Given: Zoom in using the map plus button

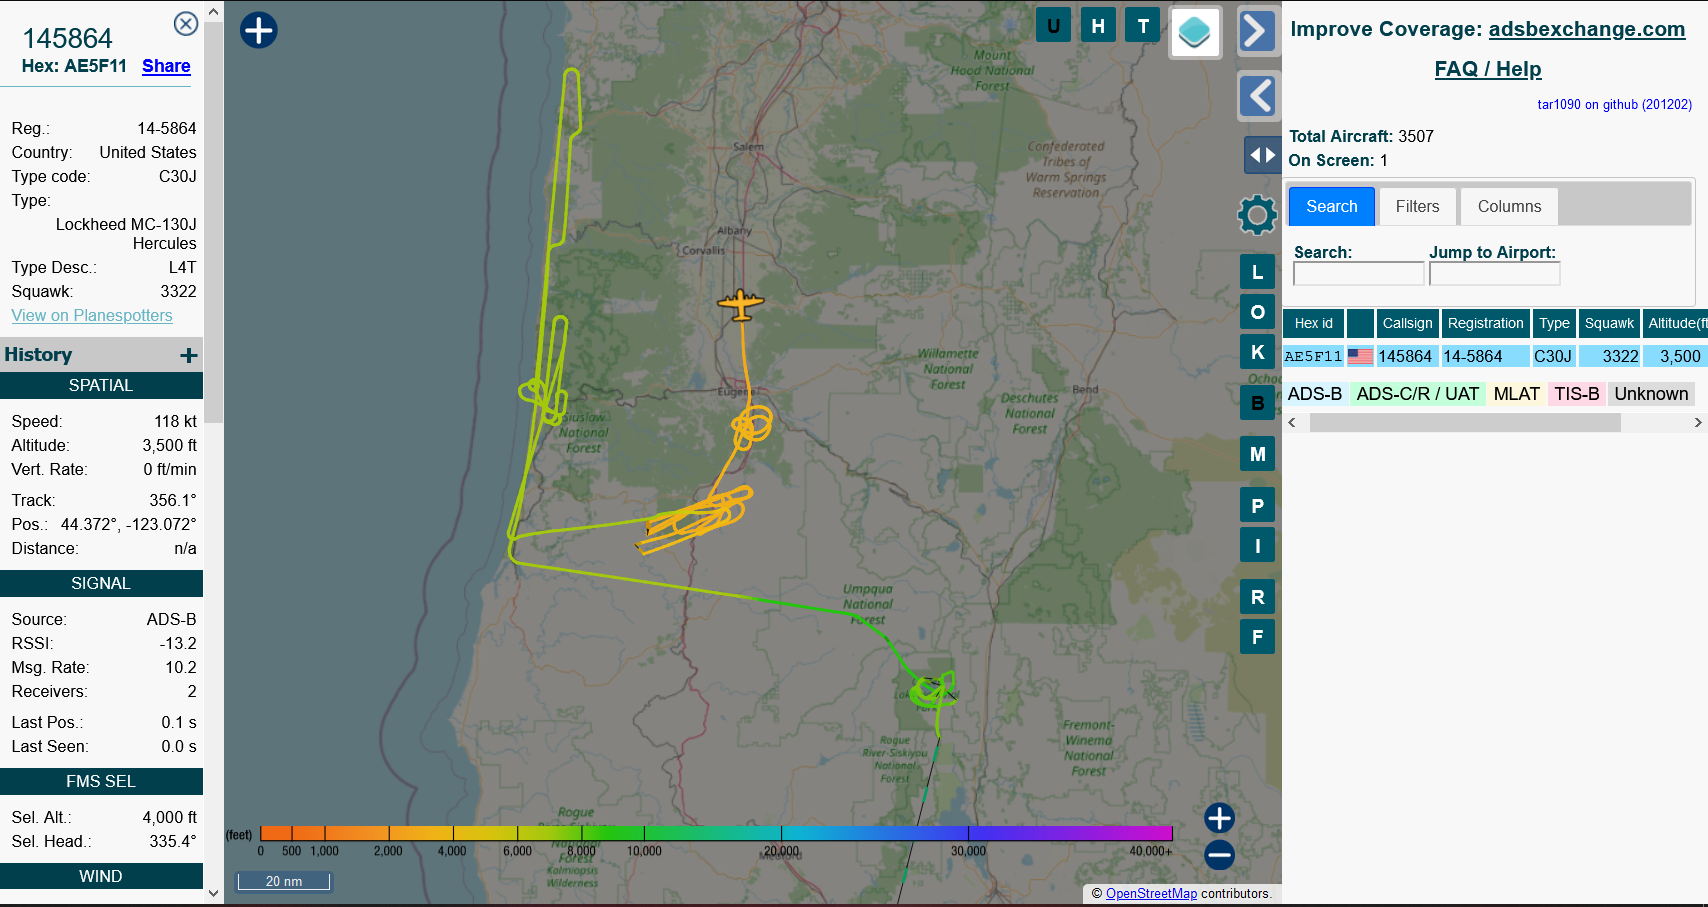Looking at the screenshot, I should 1219,818.
